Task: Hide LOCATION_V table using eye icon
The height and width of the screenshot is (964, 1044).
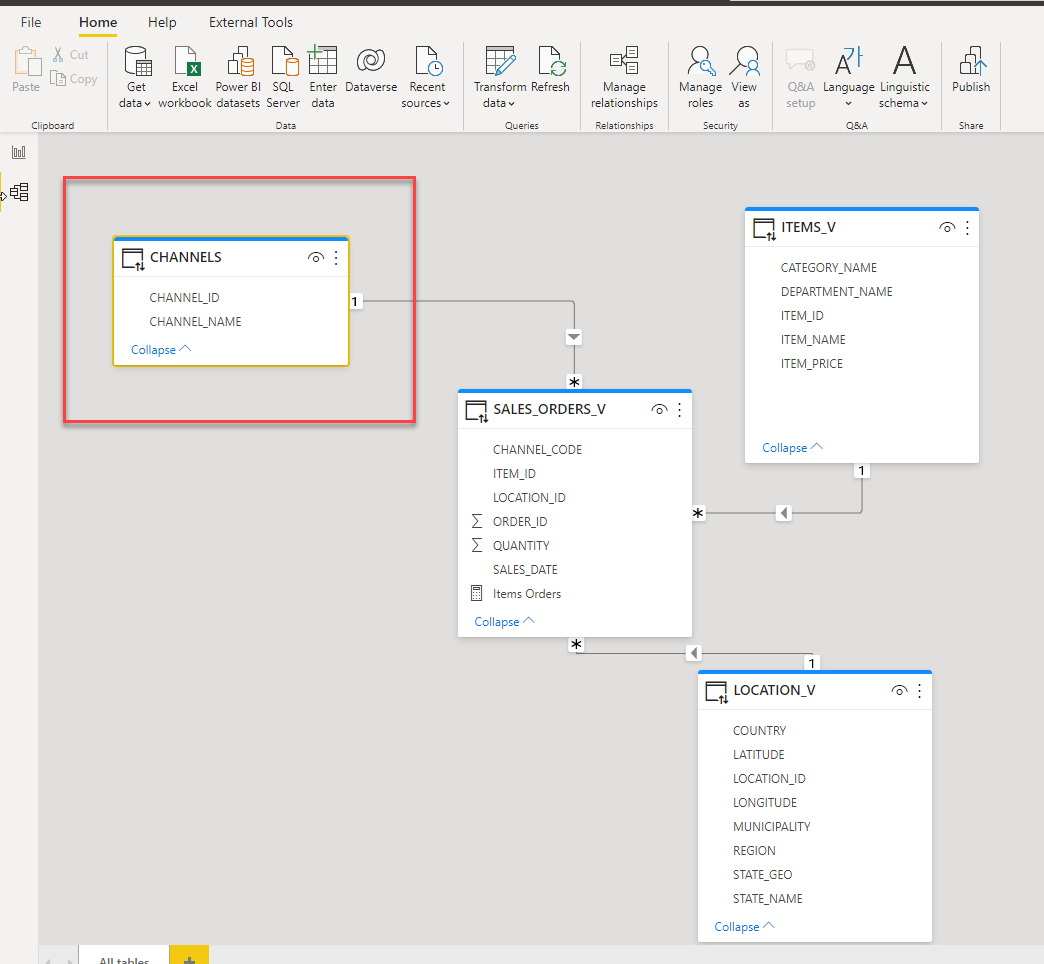Action: click(899, 691)
